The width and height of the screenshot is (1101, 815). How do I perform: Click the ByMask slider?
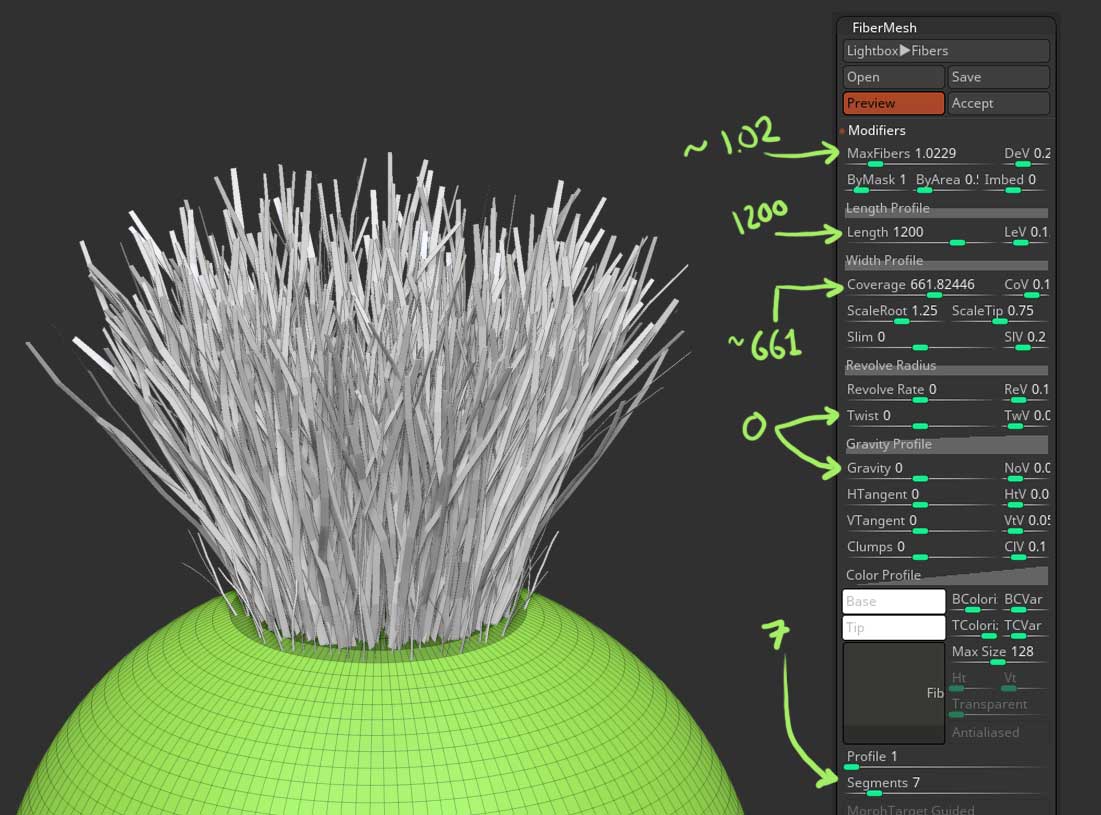(x=876, y=182)
